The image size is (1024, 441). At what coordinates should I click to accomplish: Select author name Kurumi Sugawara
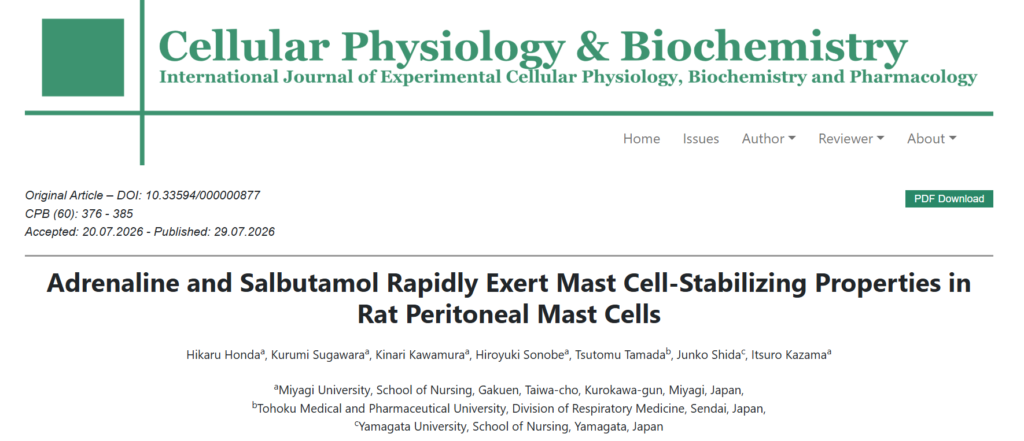[321, 355]
